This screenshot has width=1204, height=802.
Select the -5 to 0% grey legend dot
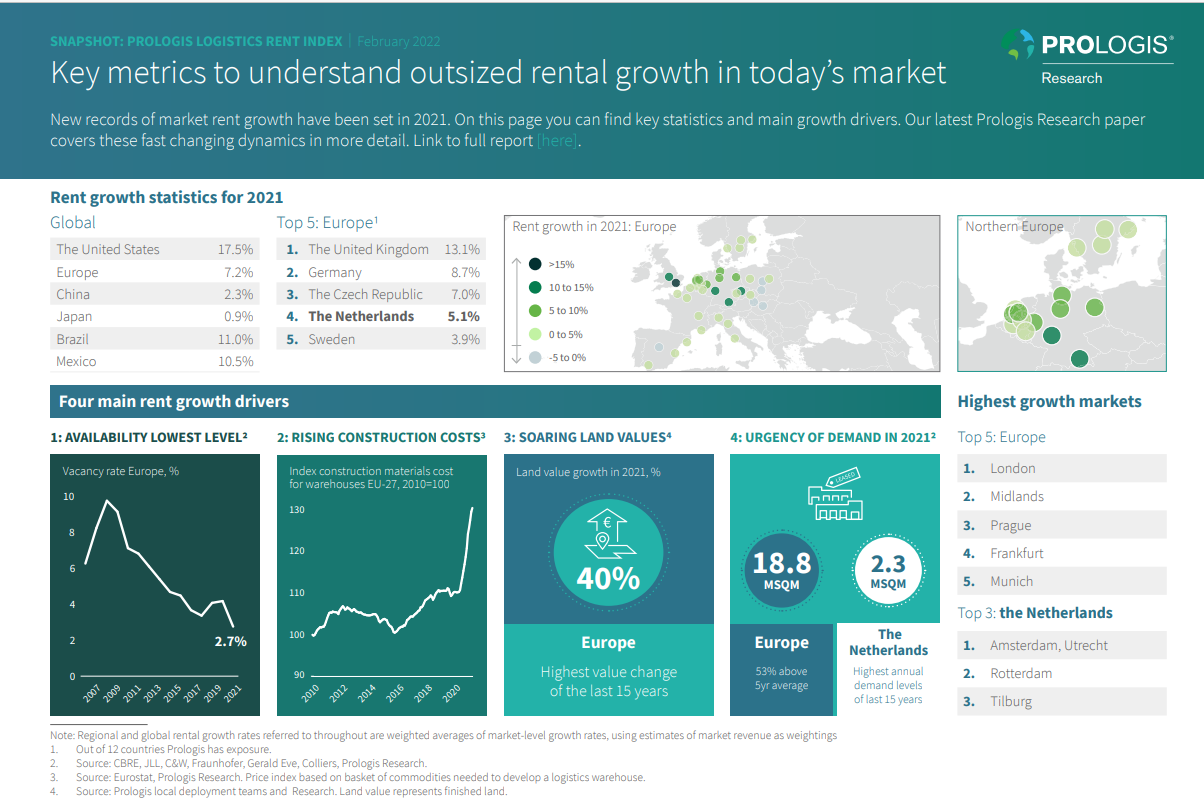click(x=535, y=357)
